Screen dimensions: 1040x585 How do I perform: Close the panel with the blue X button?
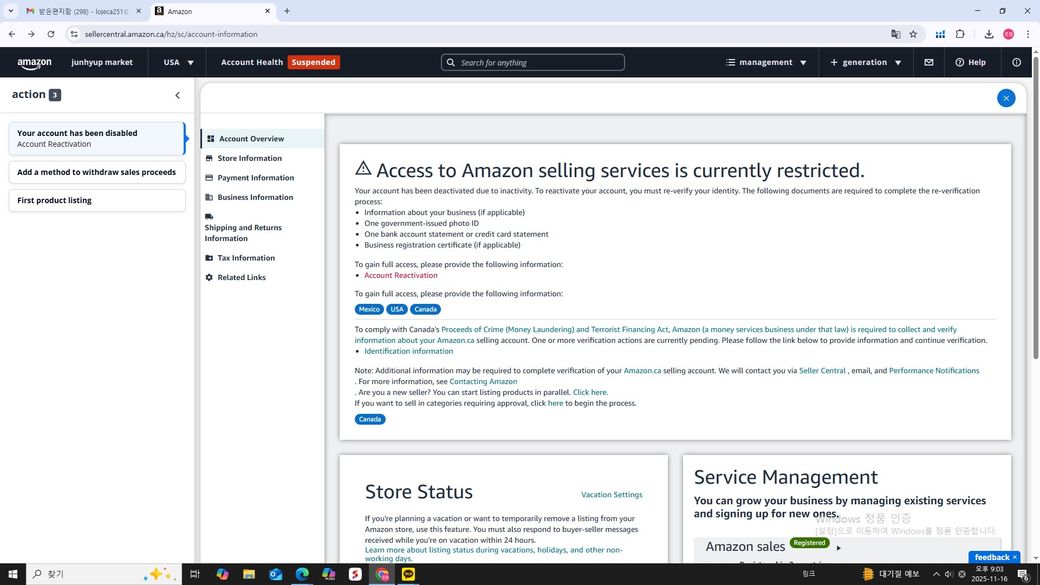(x=1006, y=98)
